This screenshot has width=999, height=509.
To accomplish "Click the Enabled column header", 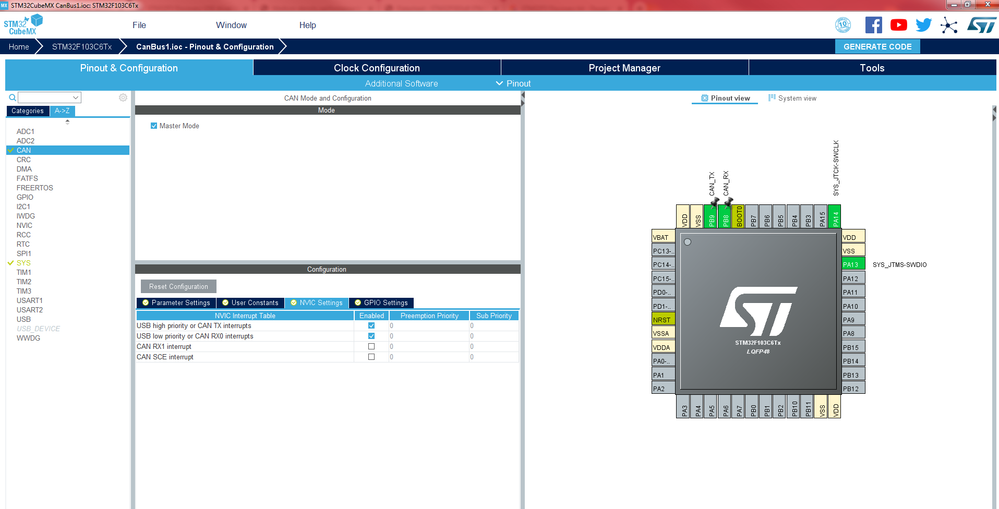I will pyautogui.click(x=371, y=315).
